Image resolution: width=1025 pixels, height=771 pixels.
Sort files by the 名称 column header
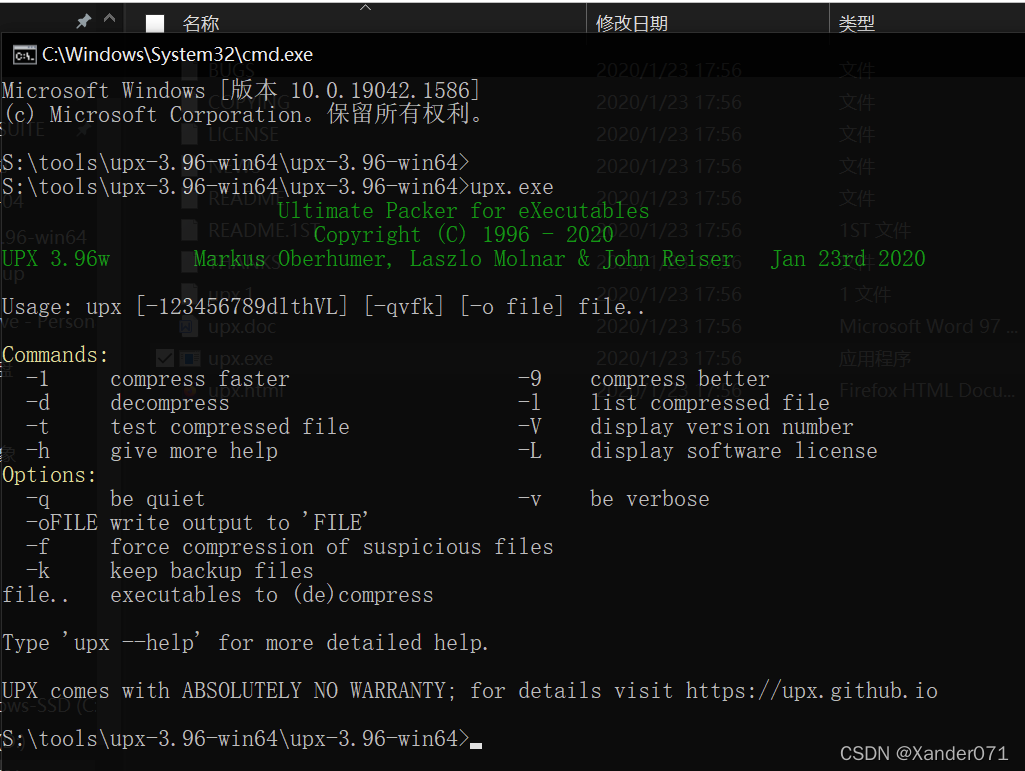click(x=201, y=24)
